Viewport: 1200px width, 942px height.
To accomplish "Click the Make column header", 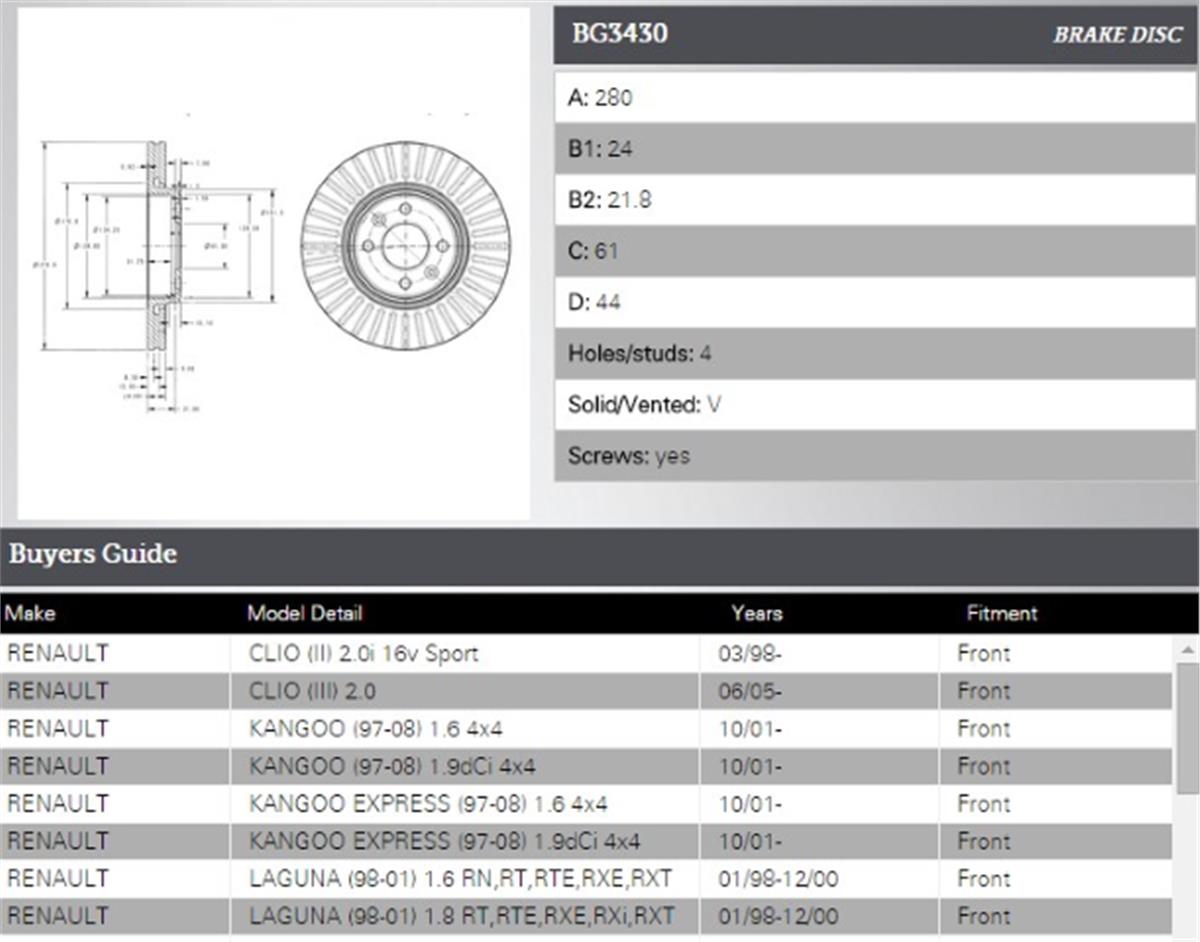I will [x=31, y=613].
